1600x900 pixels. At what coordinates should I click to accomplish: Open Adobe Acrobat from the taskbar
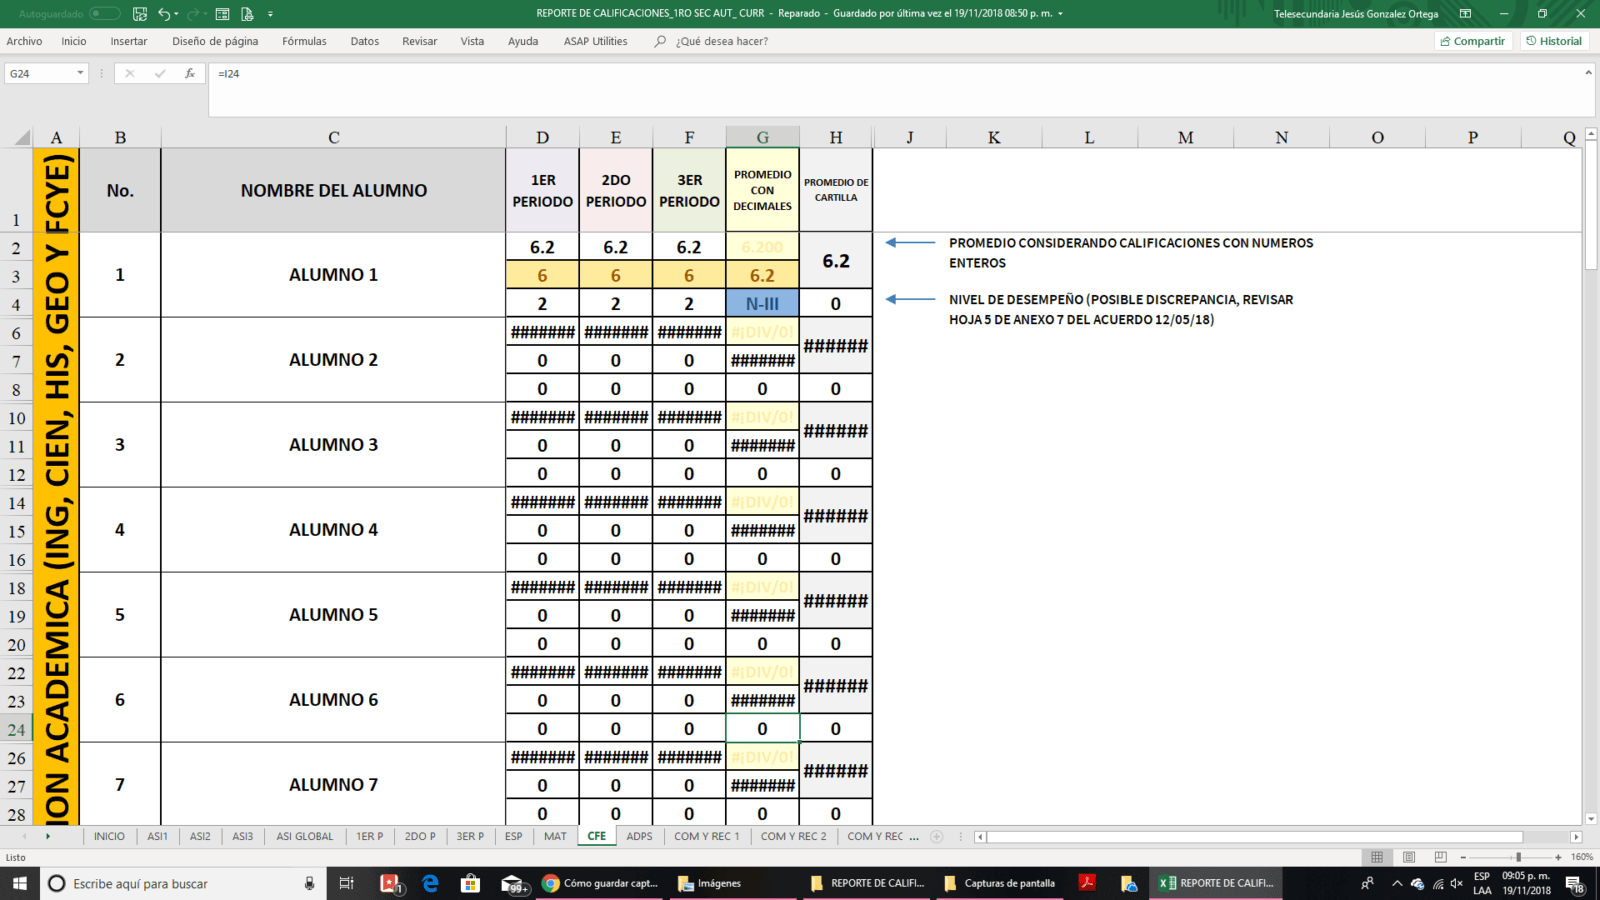(x=1087, y=883)
